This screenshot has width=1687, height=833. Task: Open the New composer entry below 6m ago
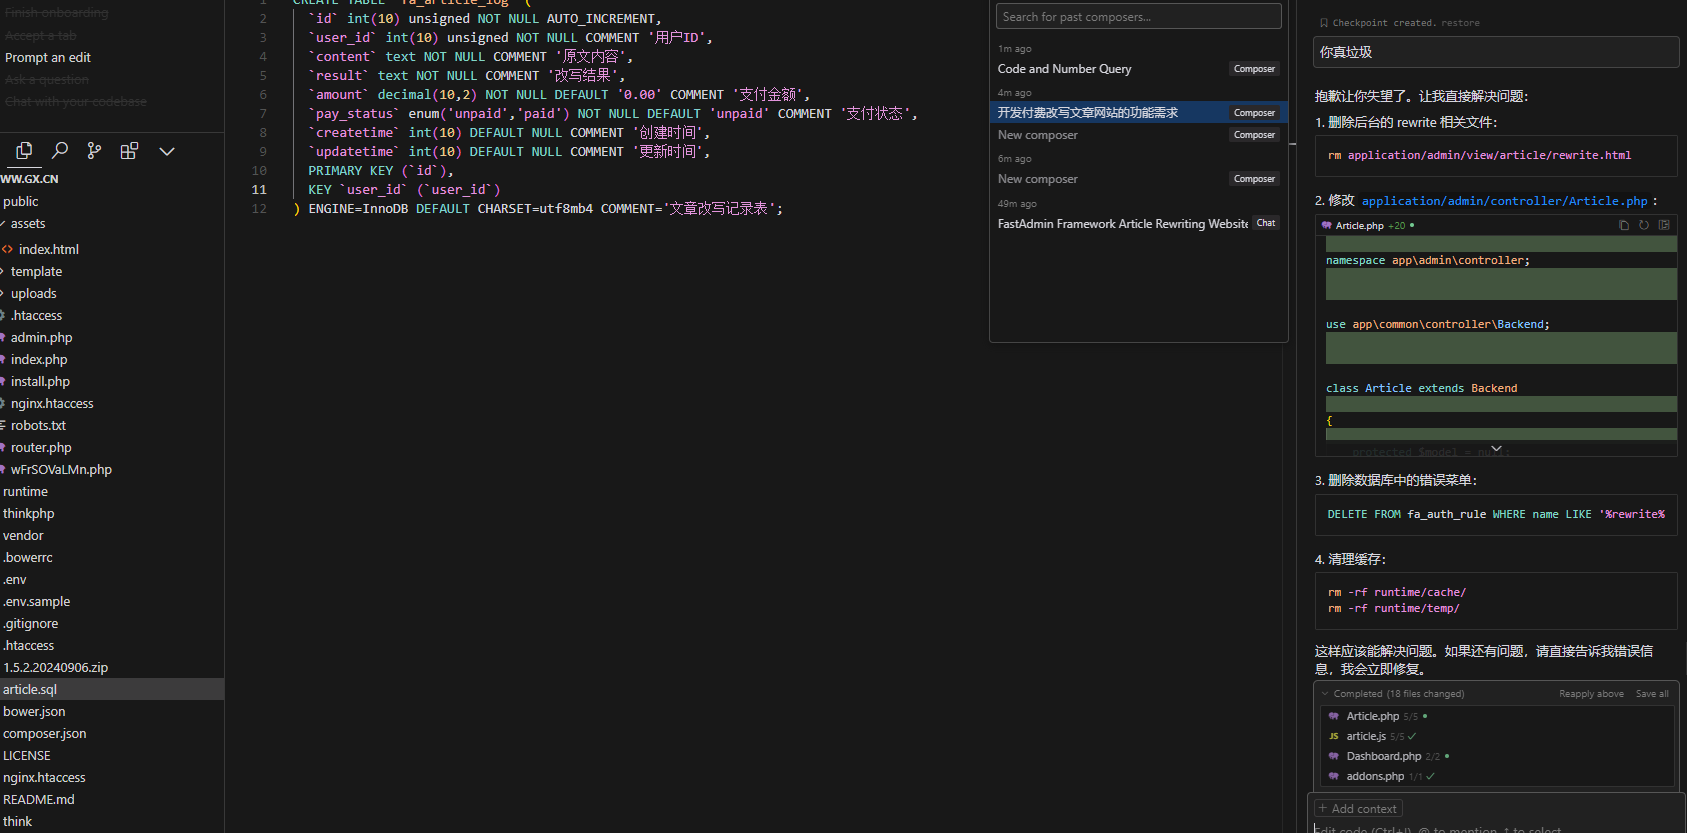click(x=1138, y=179)
